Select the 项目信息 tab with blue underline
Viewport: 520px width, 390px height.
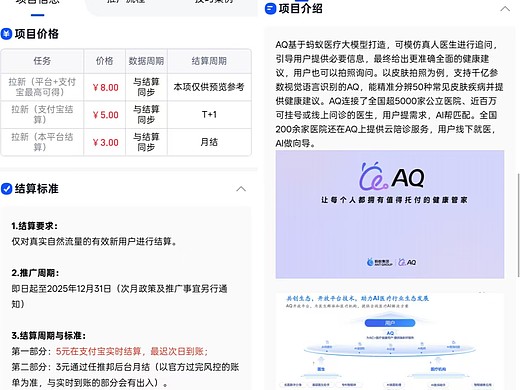point(38,7)
